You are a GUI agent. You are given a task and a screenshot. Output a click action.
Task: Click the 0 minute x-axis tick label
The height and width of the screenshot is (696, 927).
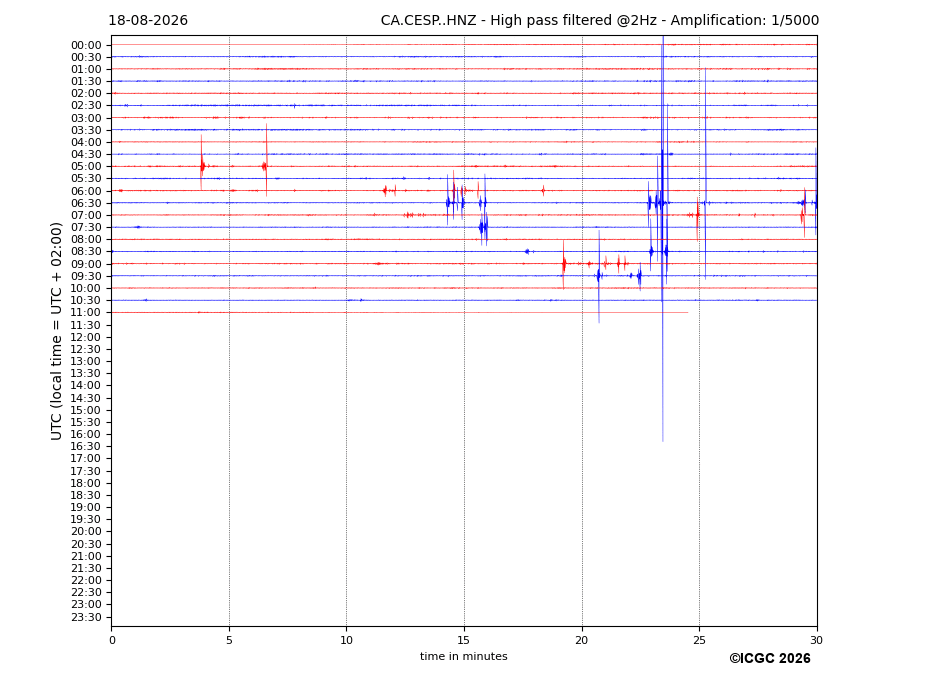112,640
